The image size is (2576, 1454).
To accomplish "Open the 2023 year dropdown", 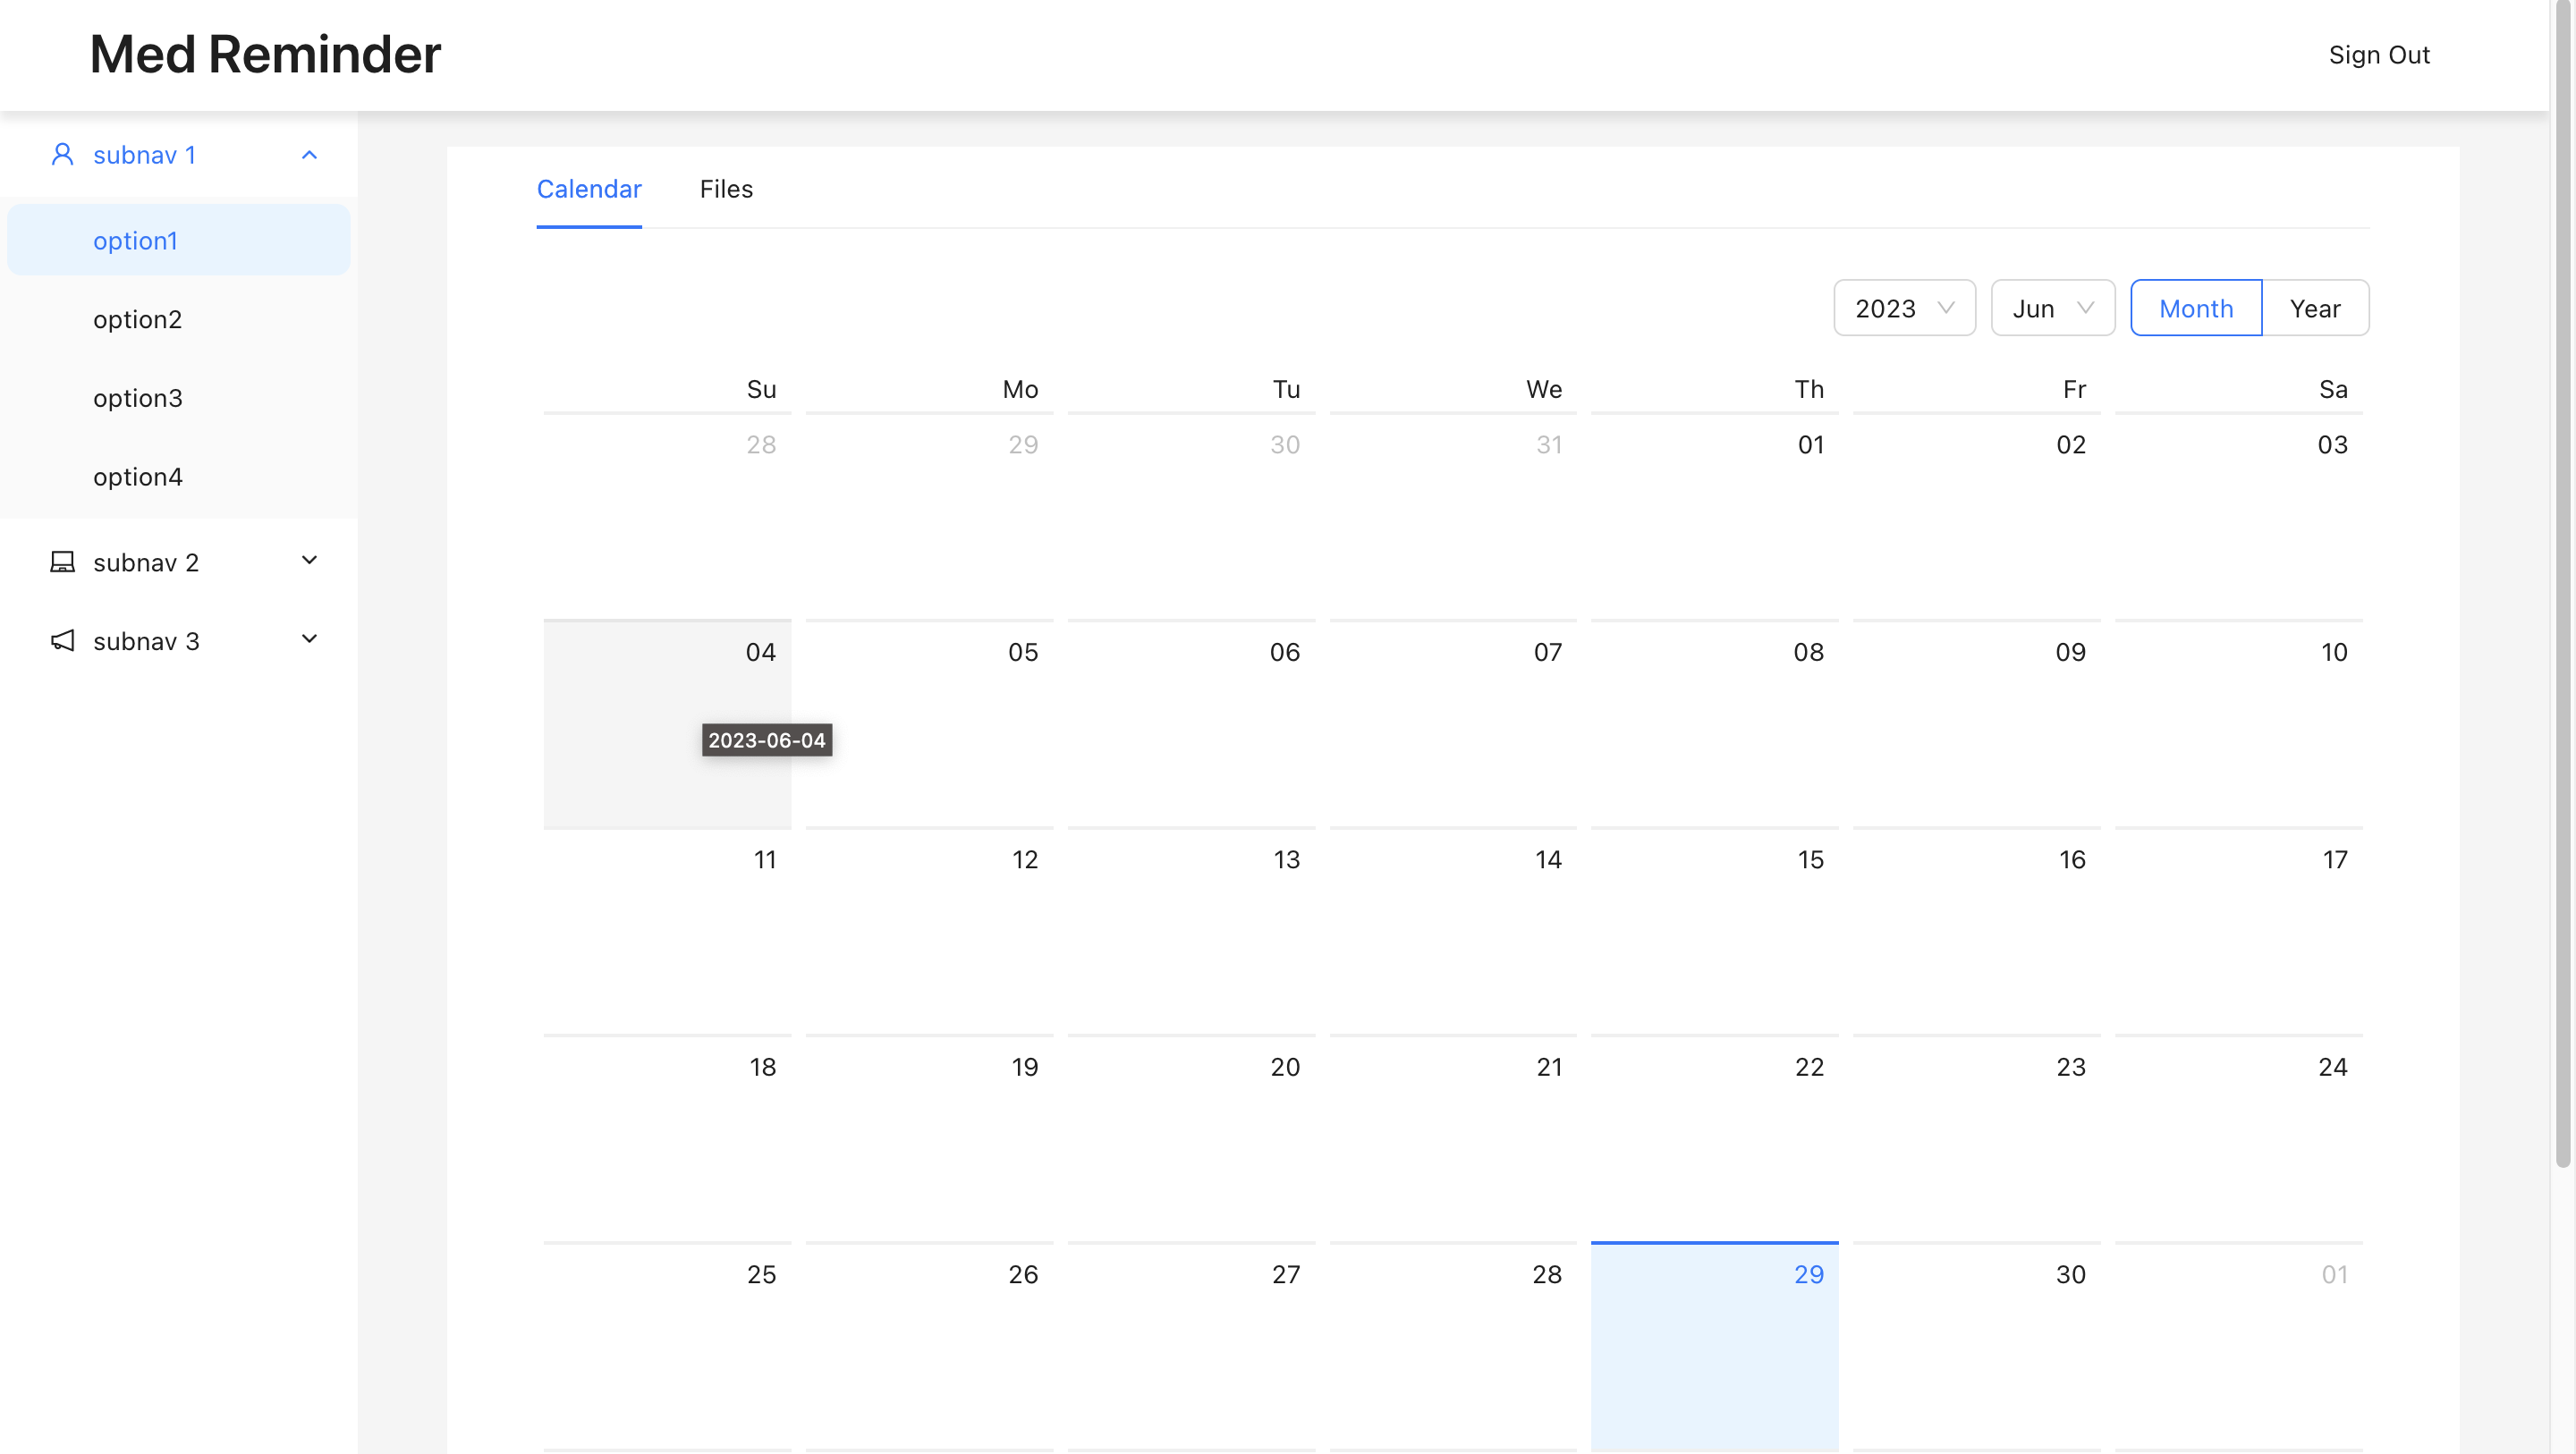I will click(1903, 308).
